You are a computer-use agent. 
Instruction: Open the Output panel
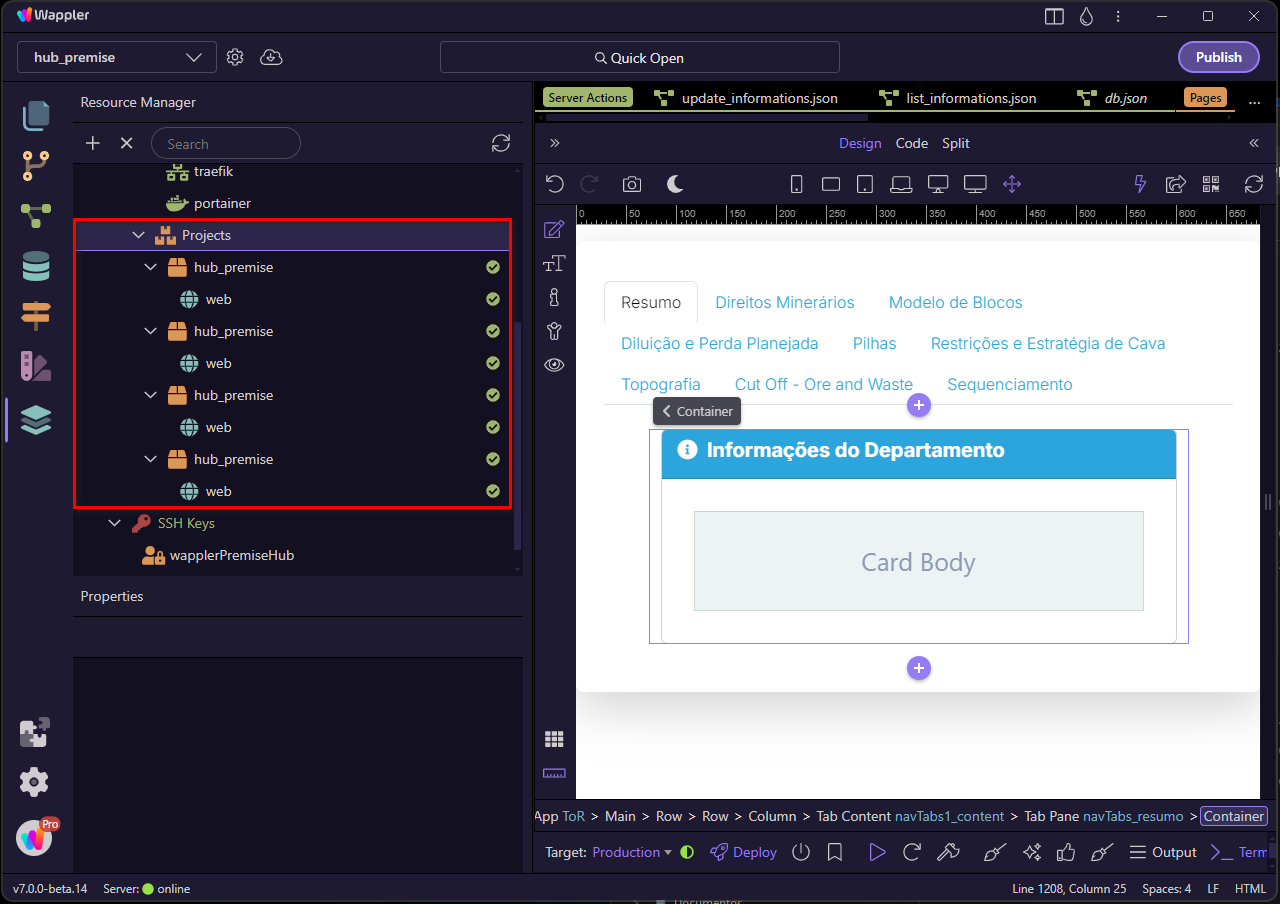(x=1162, y=853)
